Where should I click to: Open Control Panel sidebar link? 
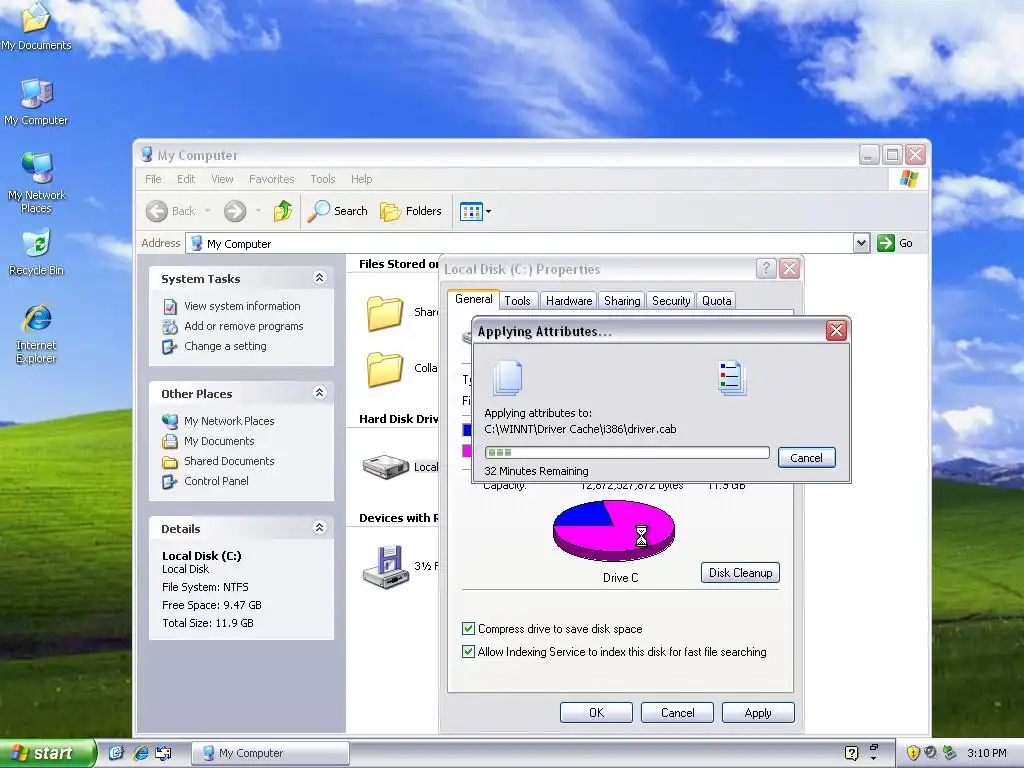[216, 481]
